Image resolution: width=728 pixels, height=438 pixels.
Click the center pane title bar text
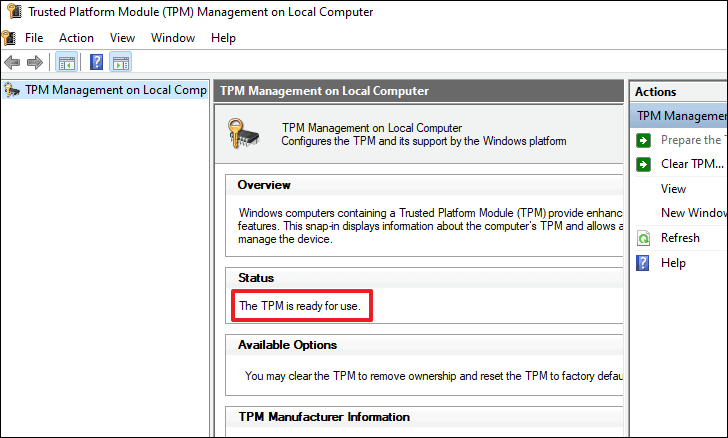click(x=324, y=91)
